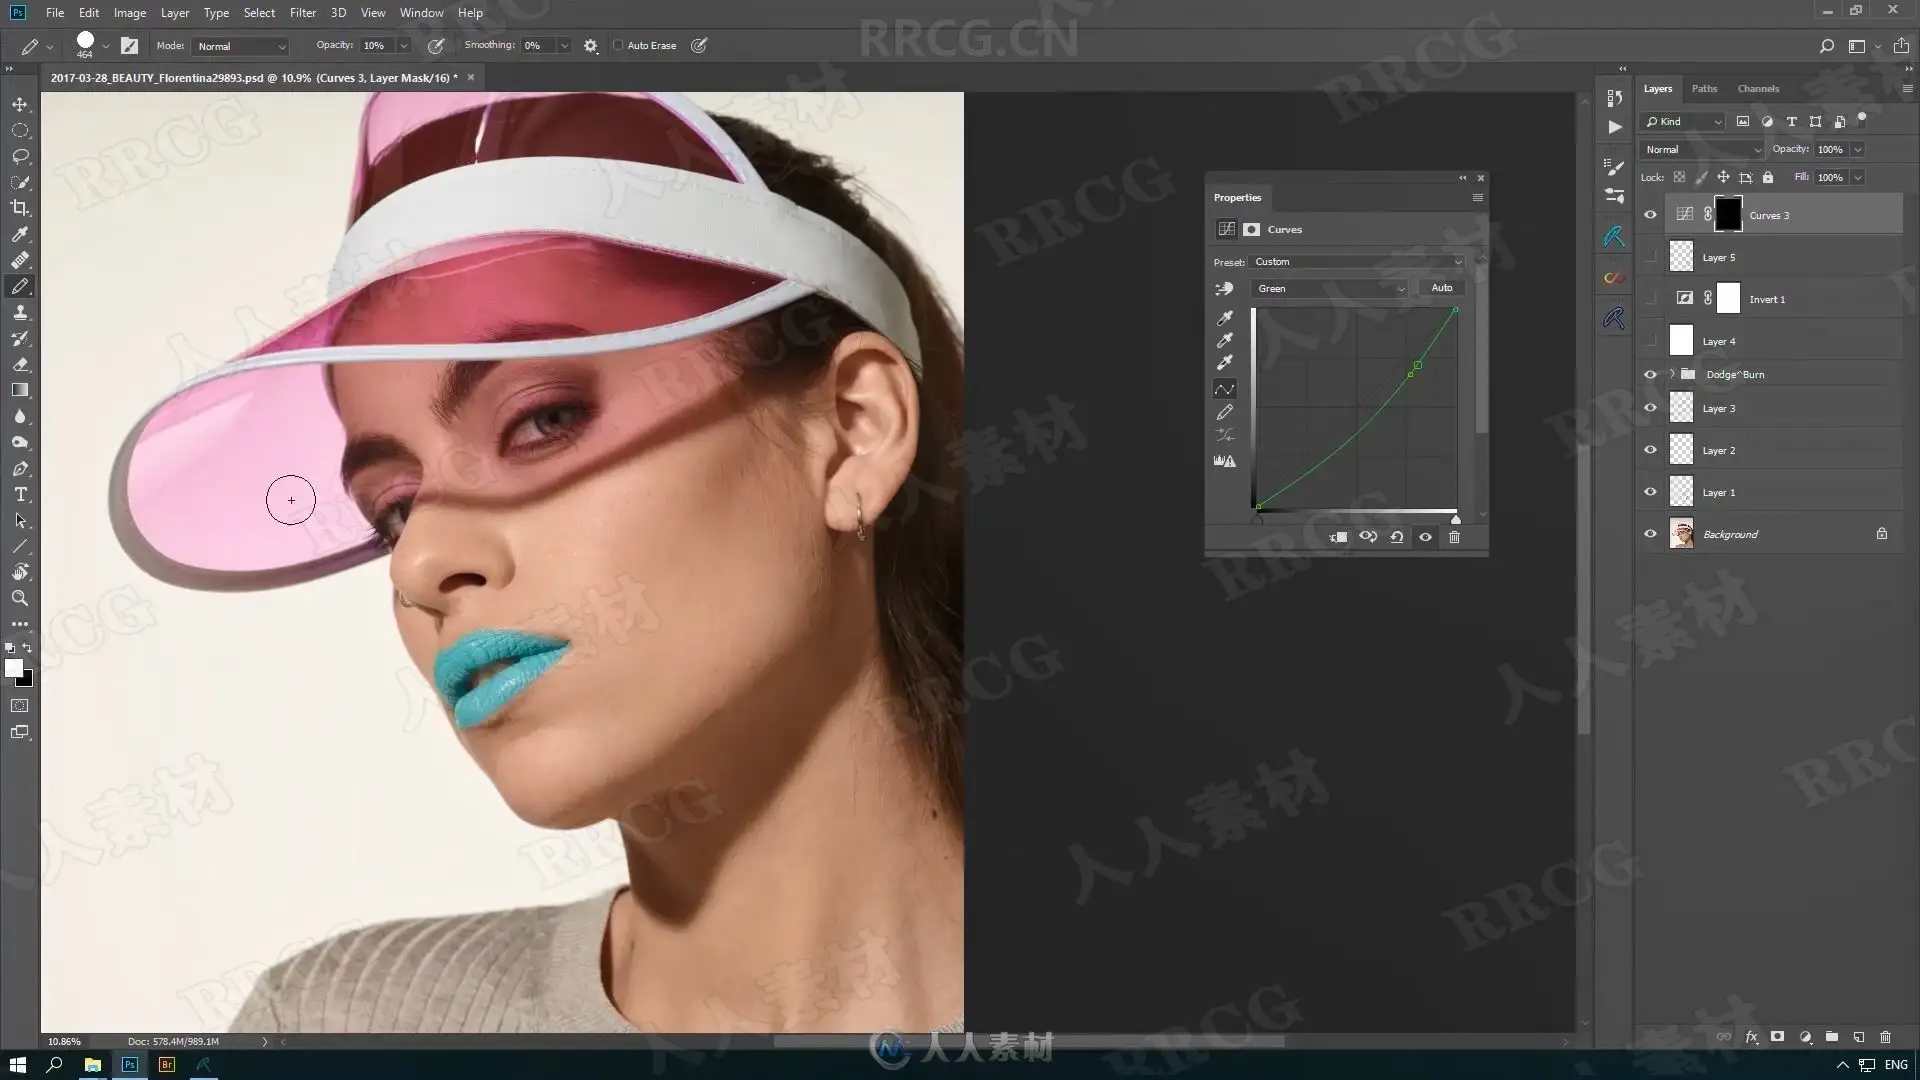1920x1080 pixels.
Task: Click delete adjustment layer trash icon
Action: 1454,537
